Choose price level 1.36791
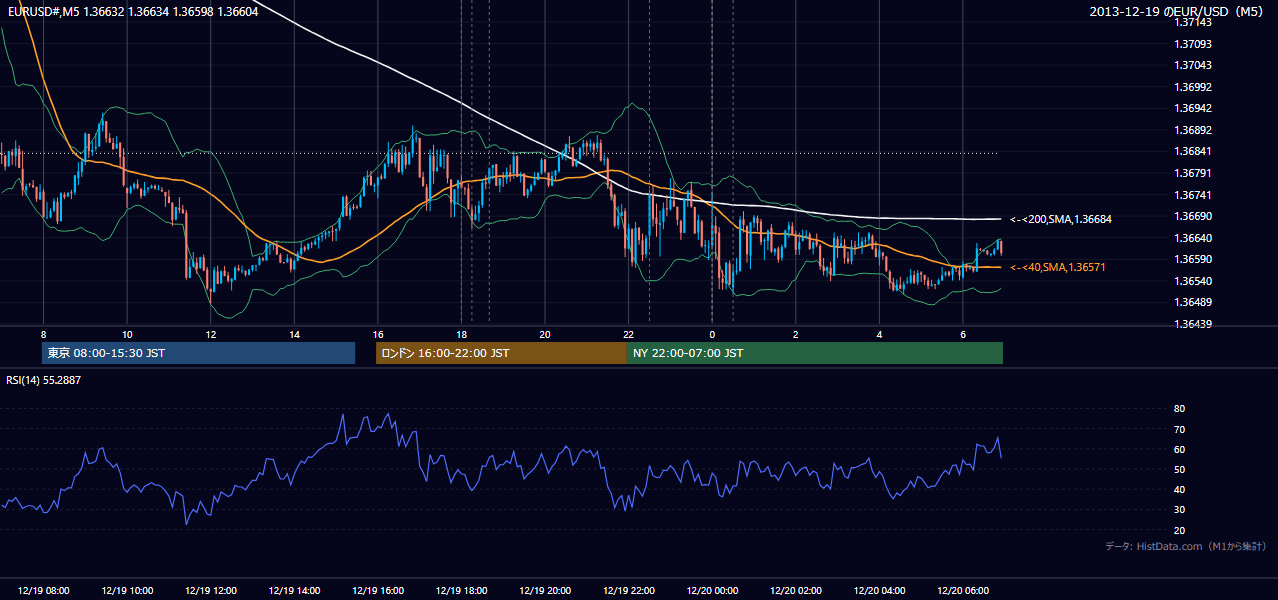The width and height of the screenshot is (1278, 600). [x=1192, y=173]
